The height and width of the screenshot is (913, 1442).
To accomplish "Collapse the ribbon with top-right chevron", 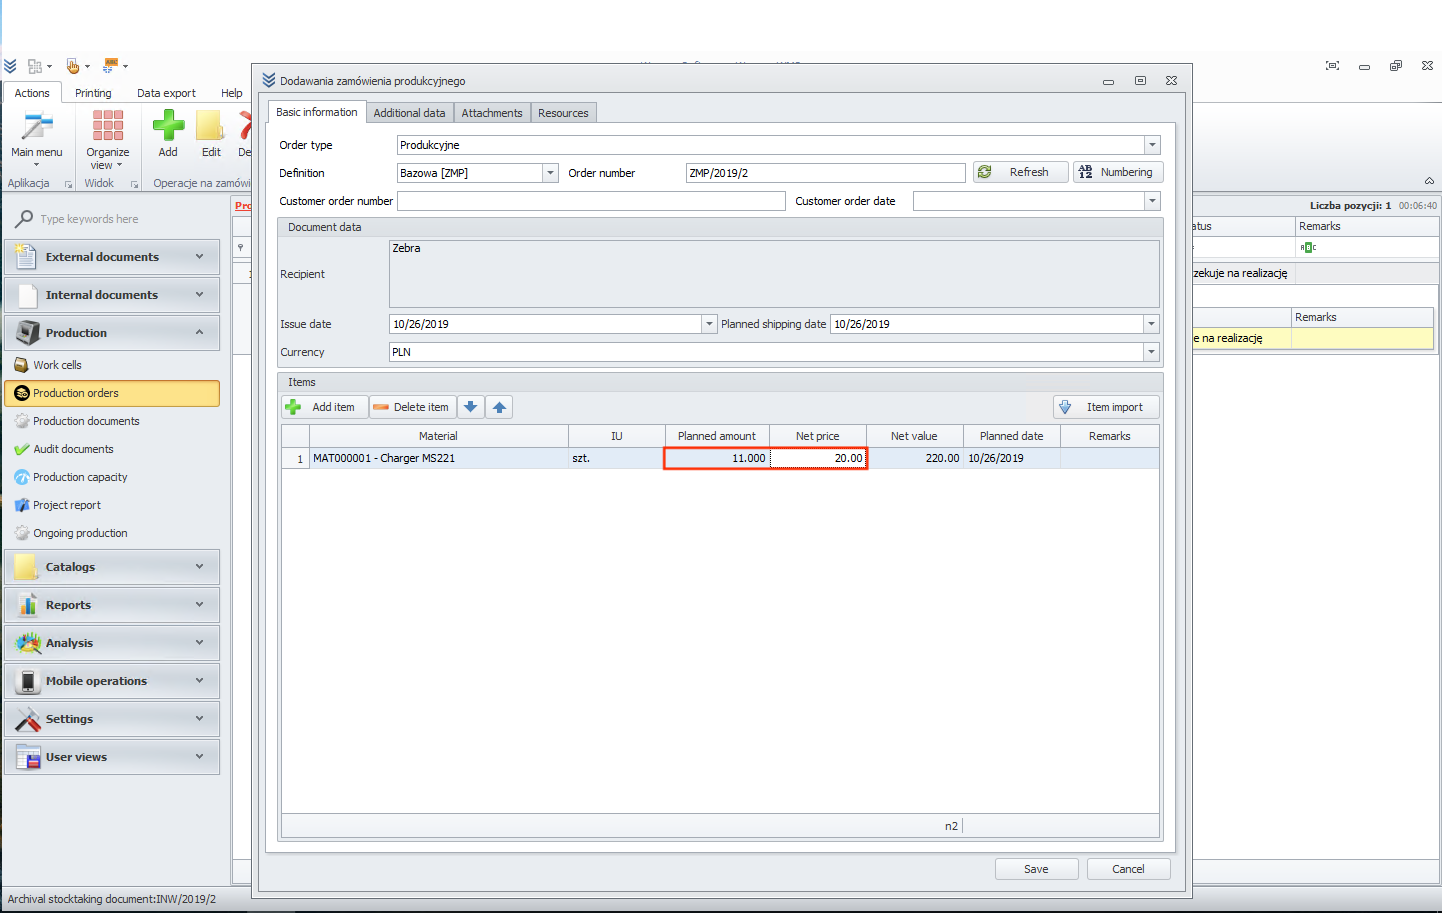I will pos(1429,181).
